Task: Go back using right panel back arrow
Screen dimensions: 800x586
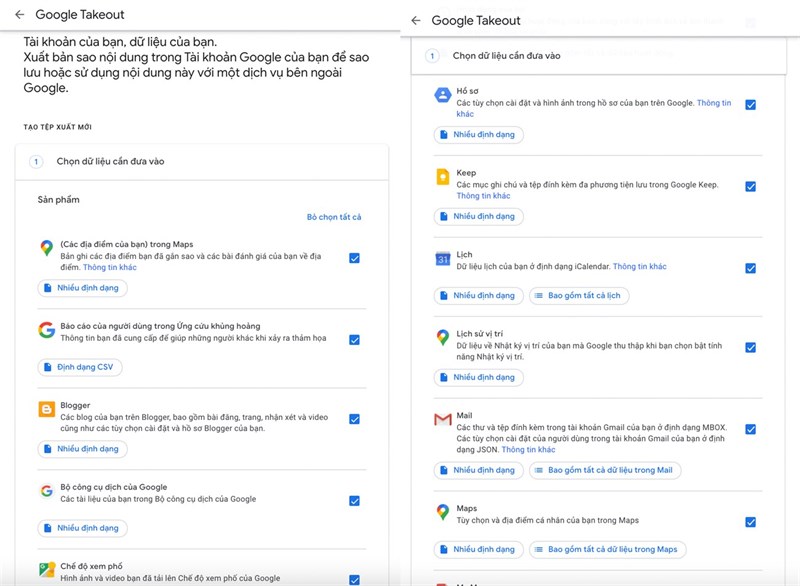Action: pyautogui.click(x=416, y=20)
